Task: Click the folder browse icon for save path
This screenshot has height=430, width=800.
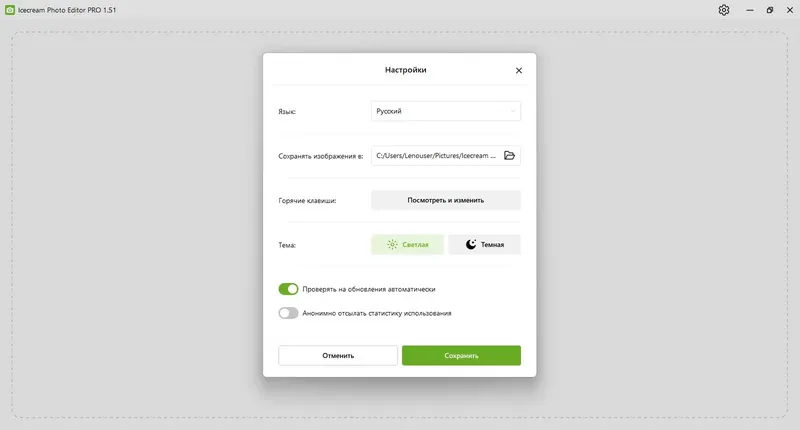Action: tap(509, 156)
